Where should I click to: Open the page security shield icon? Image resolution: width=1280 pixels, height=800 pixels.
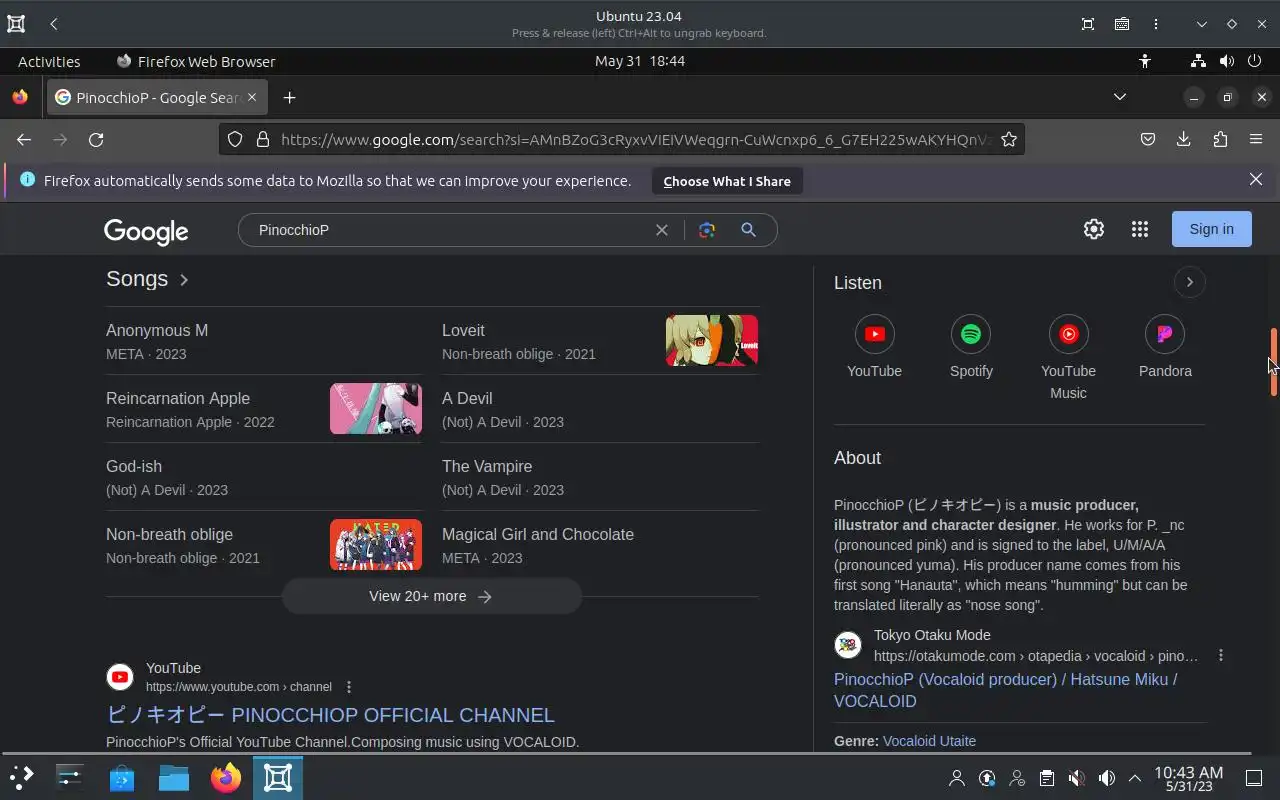235,140
